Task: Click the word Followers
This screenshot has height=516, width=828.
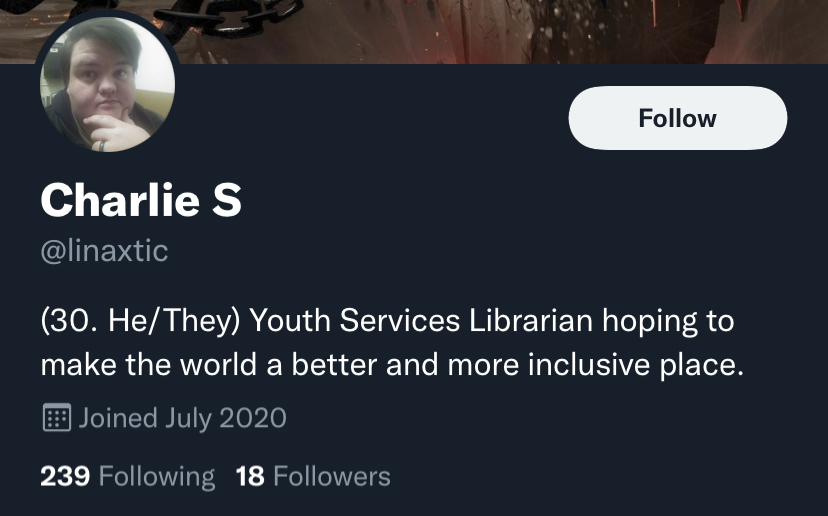Action: (x=332, y=476)
